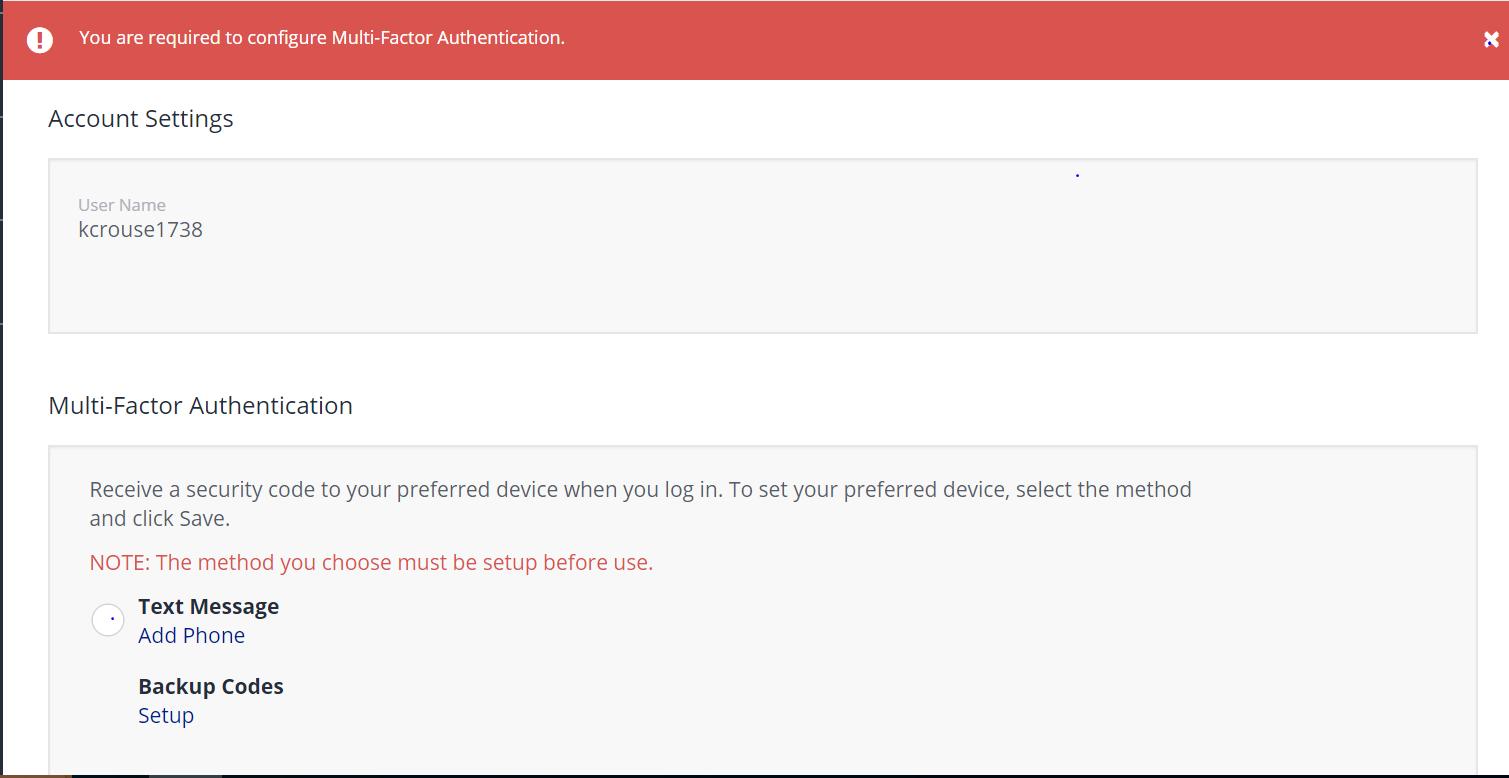Click the words 'and click Save.'

(x=159, y=520)
